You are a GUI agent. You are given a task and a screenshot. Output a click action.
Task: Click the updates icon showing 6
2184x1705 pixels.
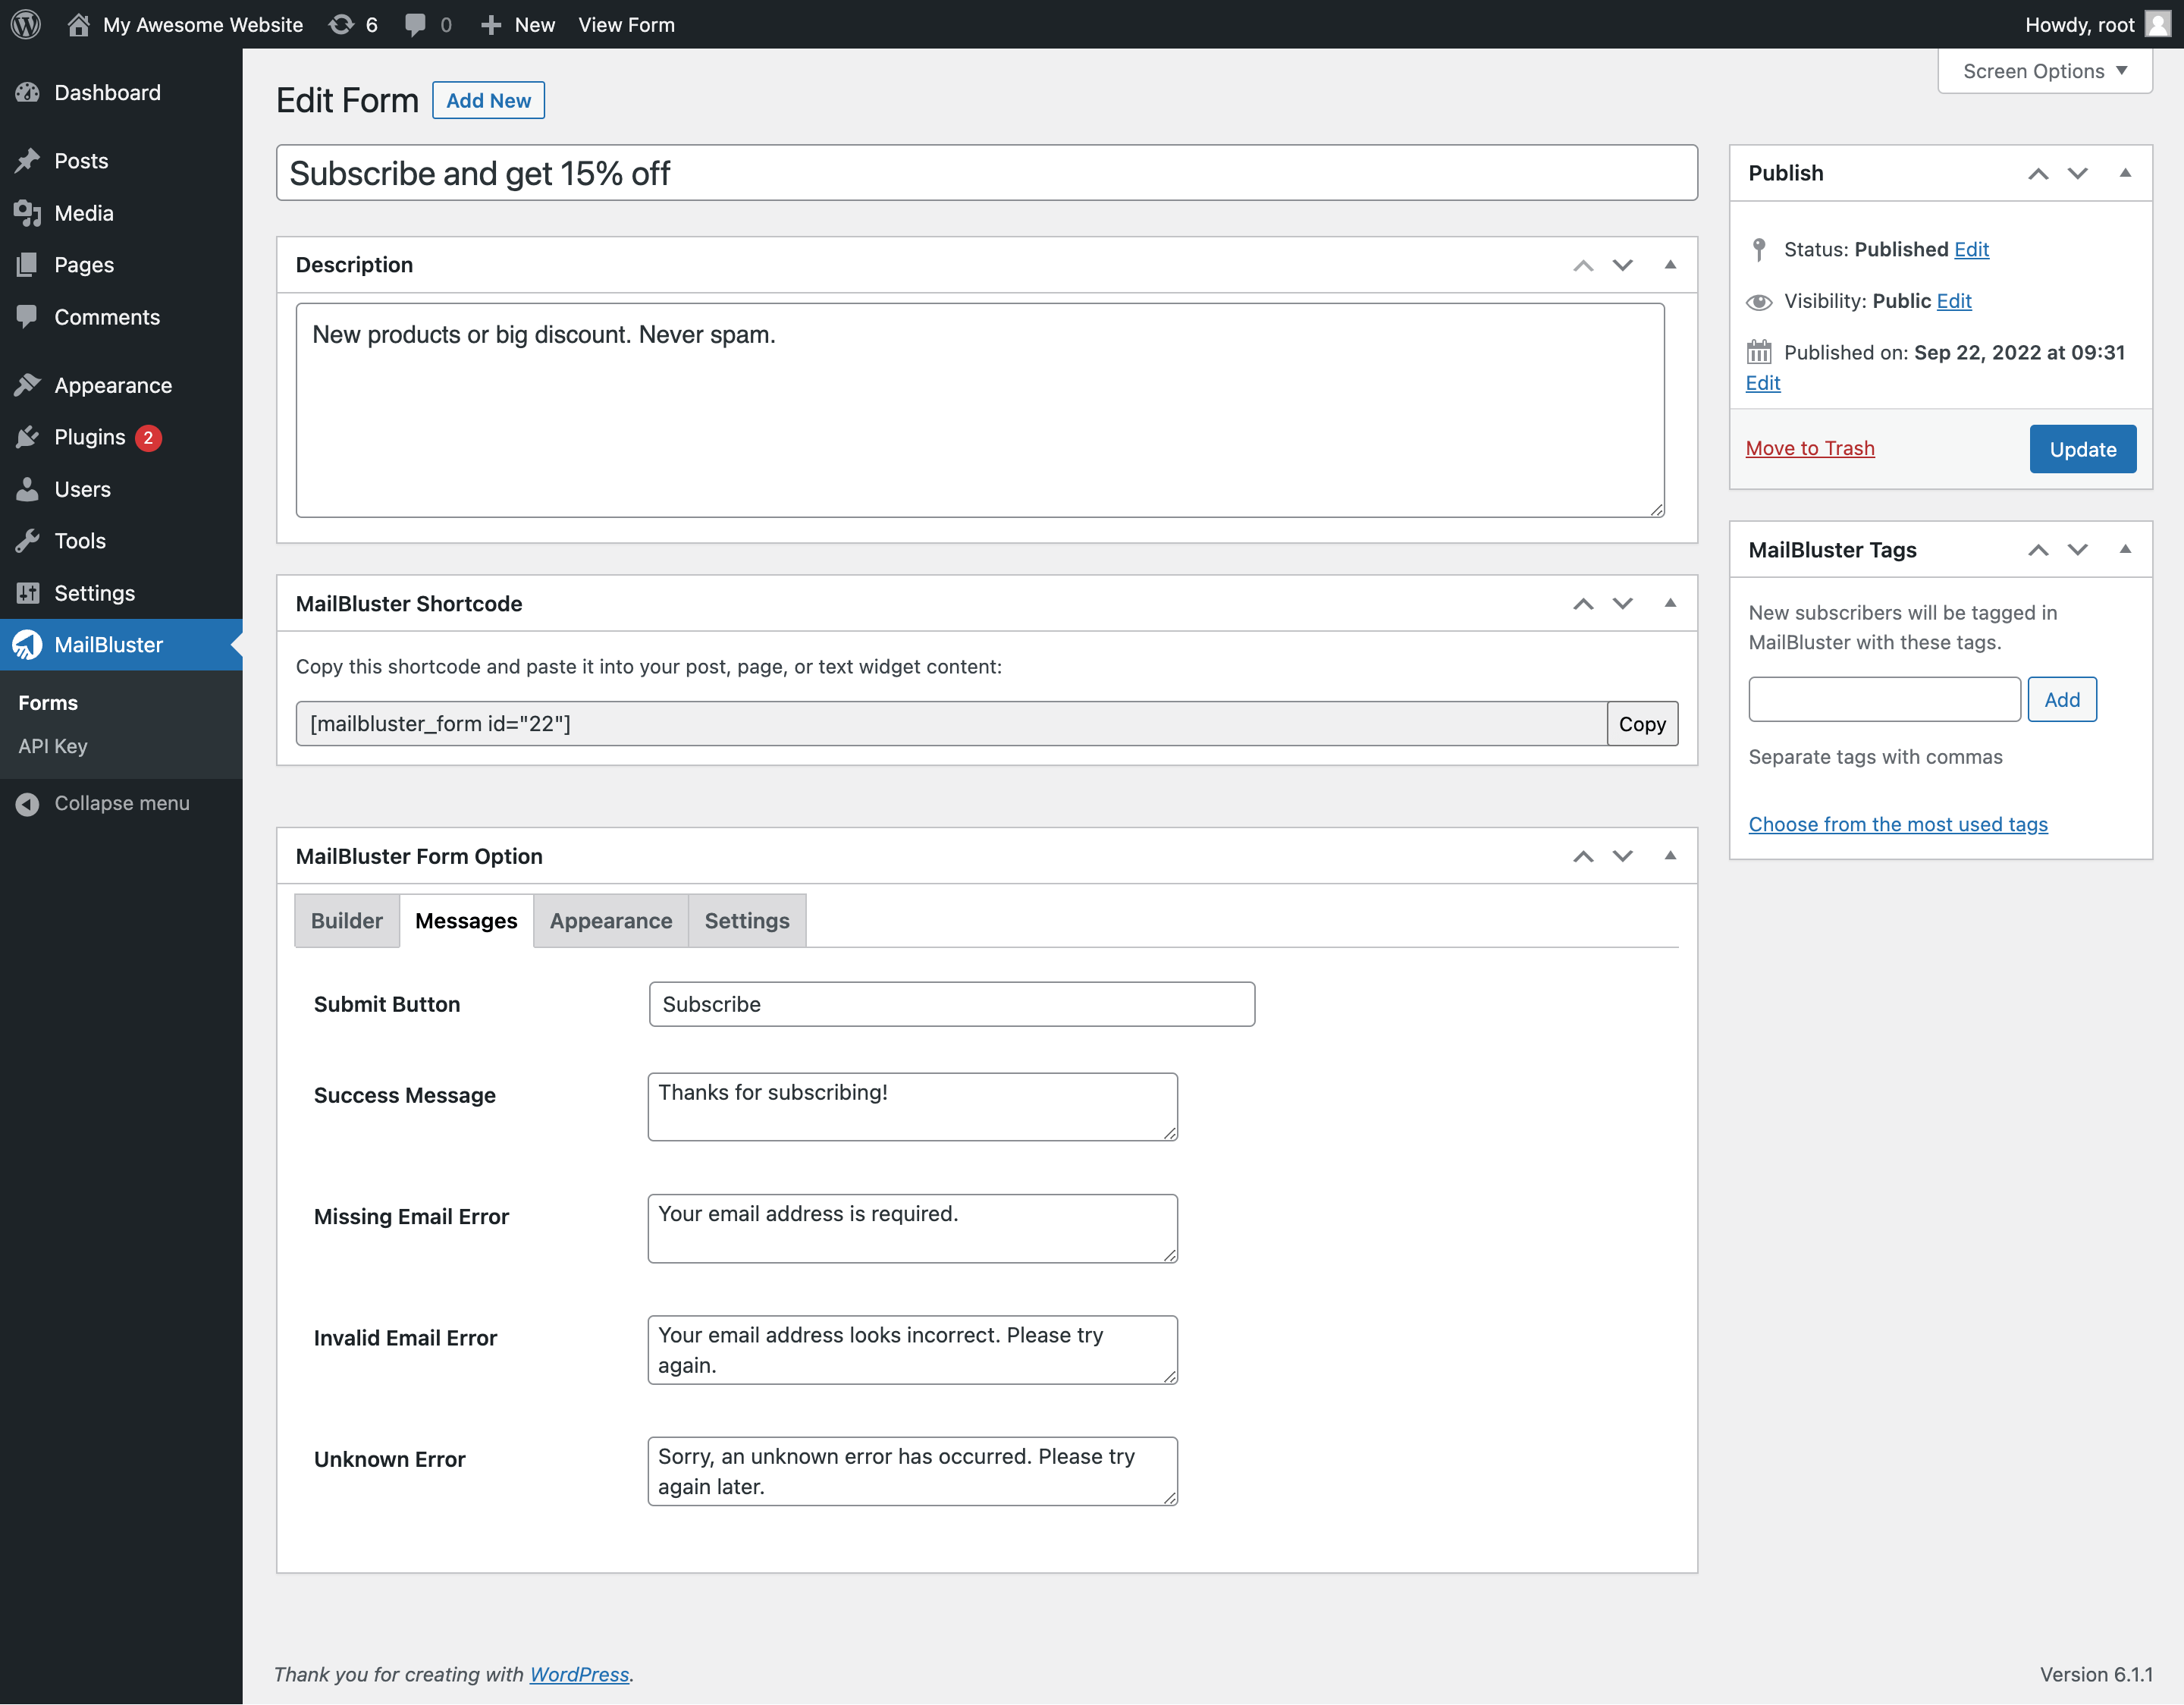342,24
